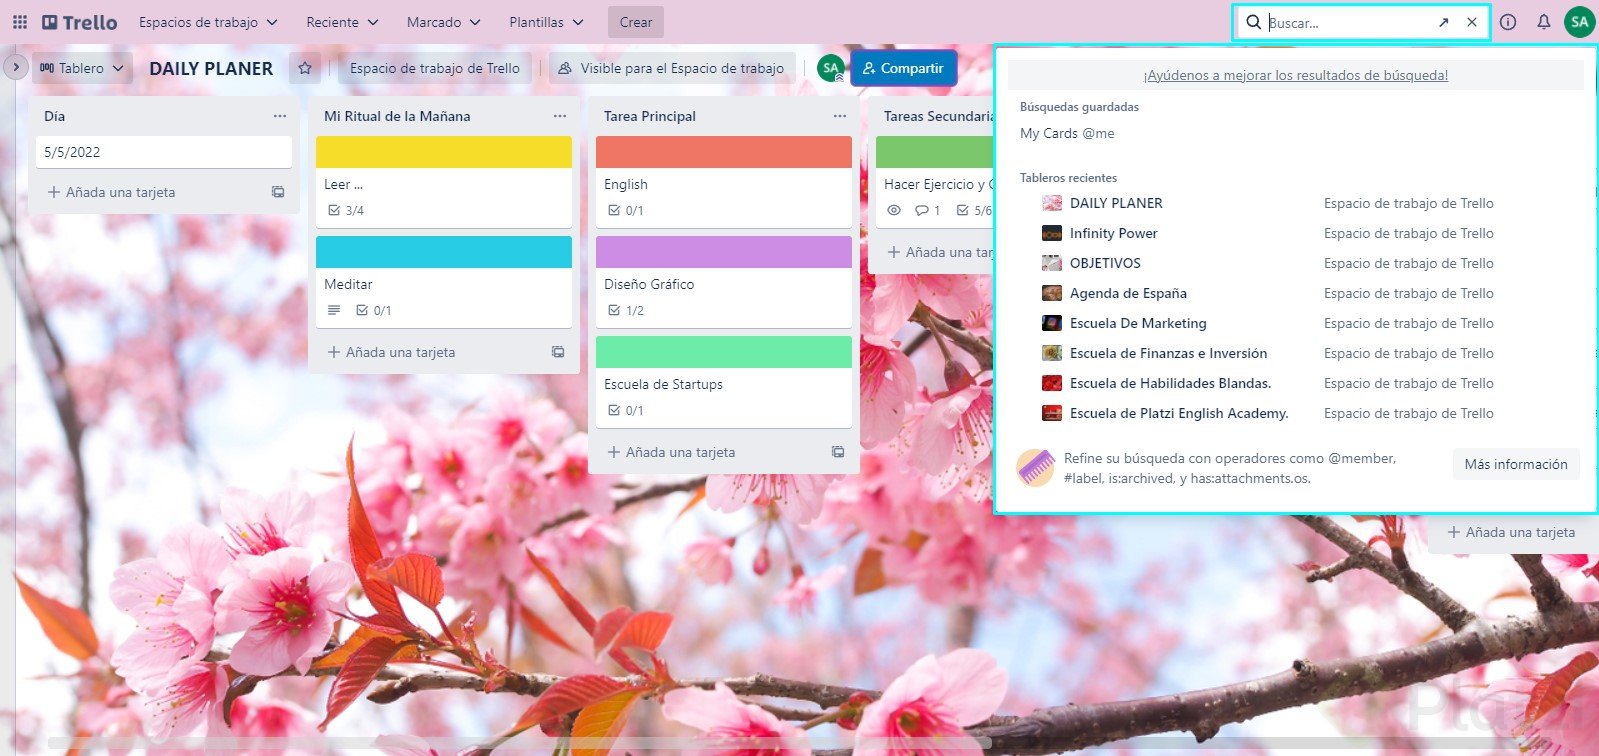Click Más información button
This screenshot has width=1599, height=756.
(x=1516, y=464)
